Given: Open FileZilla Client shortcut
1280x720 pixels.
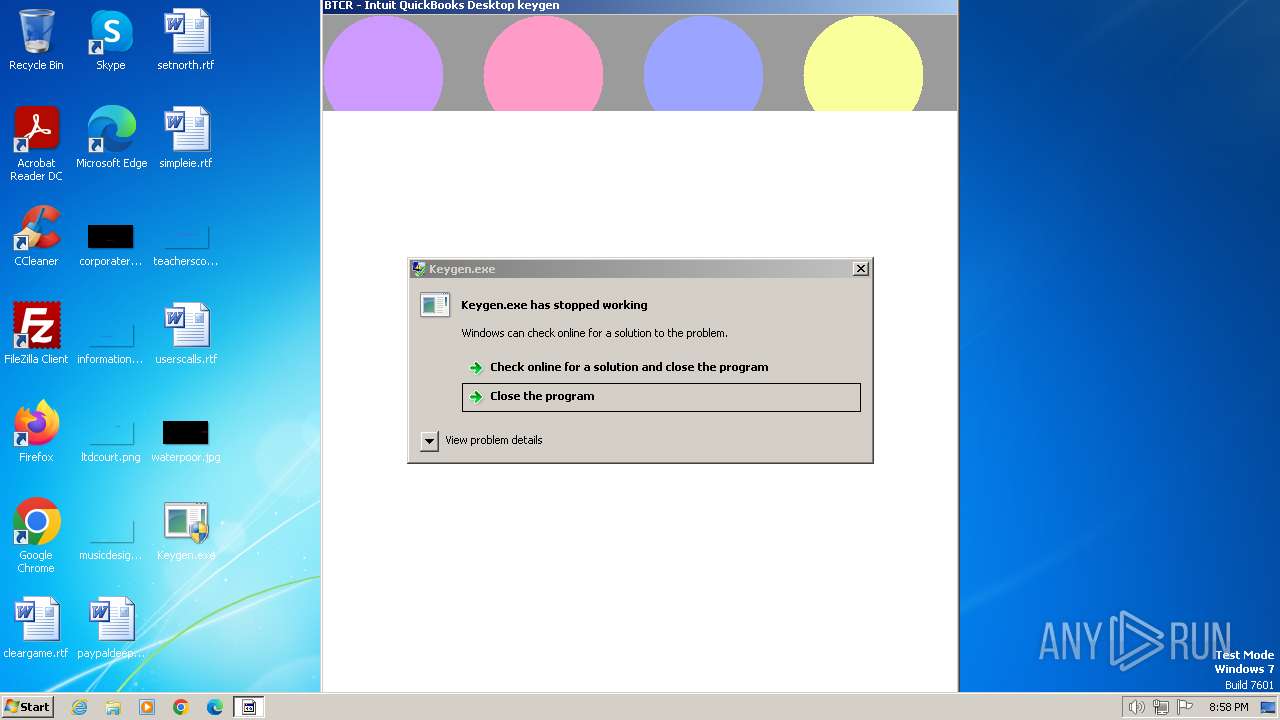Looking at the screenshot, I should click(x=36, y=333).
